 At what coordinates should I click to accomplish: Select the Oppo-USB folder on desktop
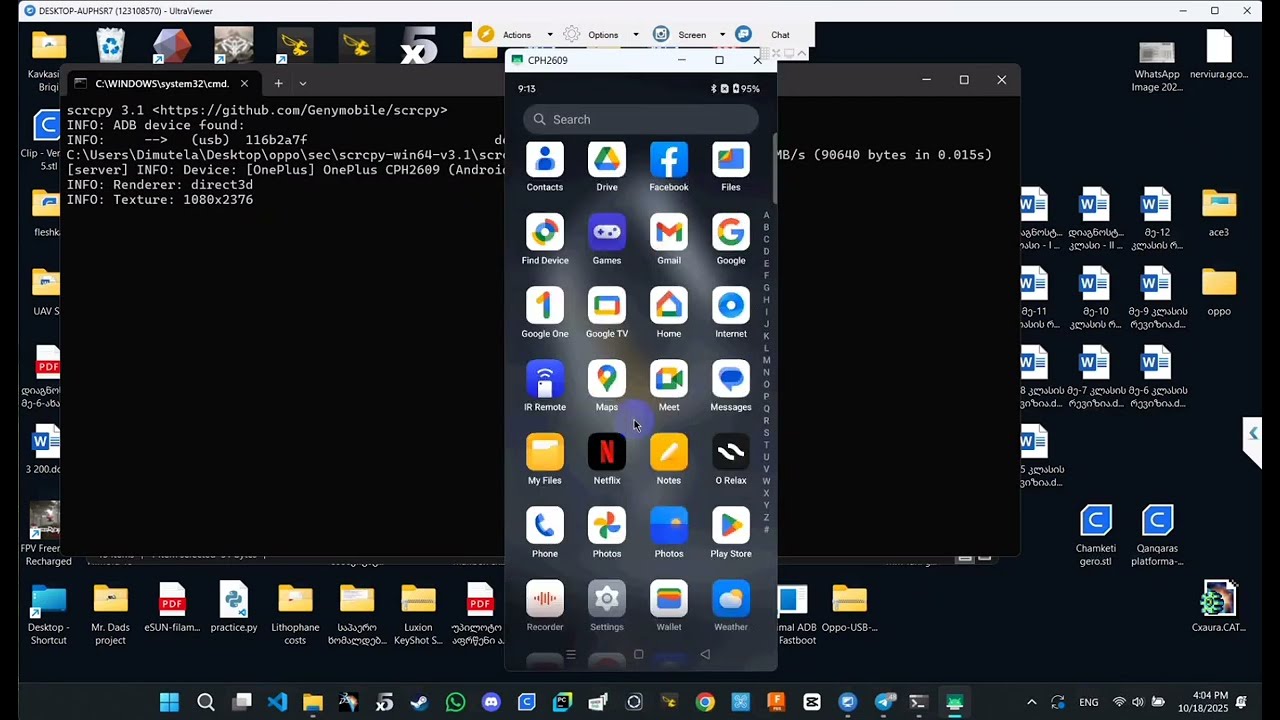pyautogui.click(x=849, y=608)
